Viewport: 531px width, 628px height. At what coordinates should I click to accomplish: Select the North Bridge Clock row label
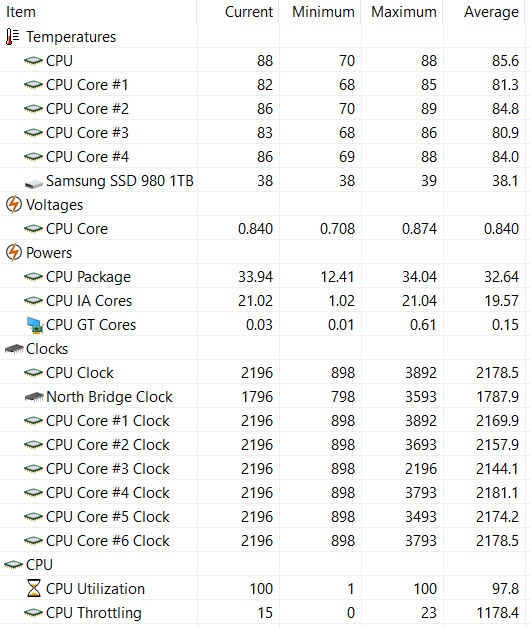(109, 397)
